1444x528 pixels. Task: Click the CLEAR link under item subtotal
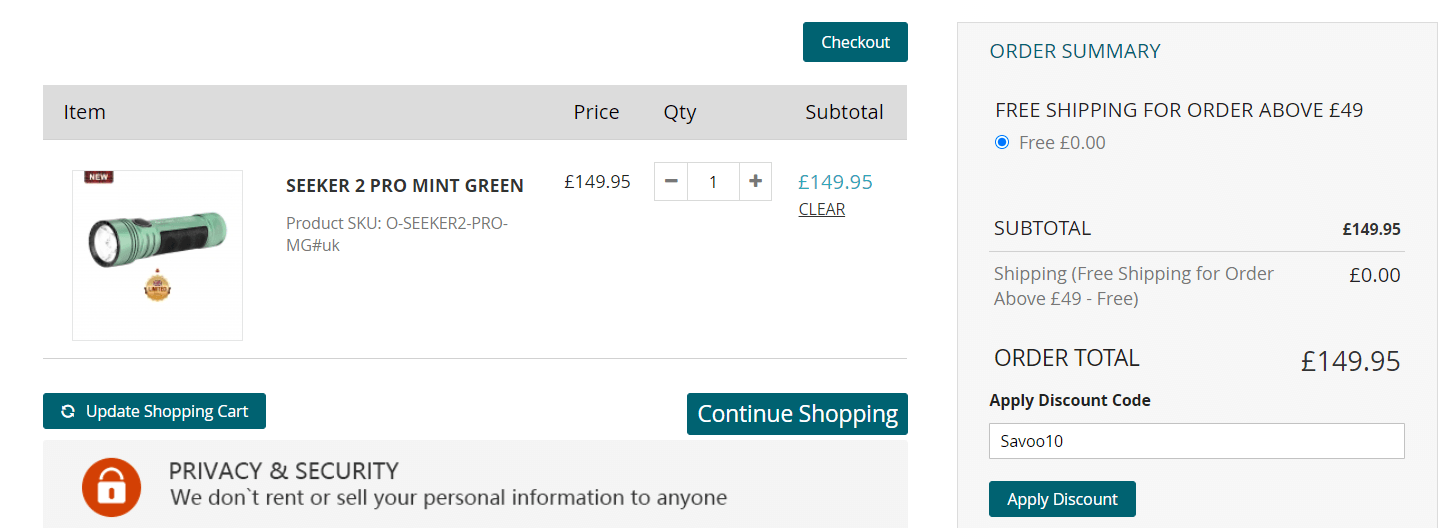click(x=822, y=209)
